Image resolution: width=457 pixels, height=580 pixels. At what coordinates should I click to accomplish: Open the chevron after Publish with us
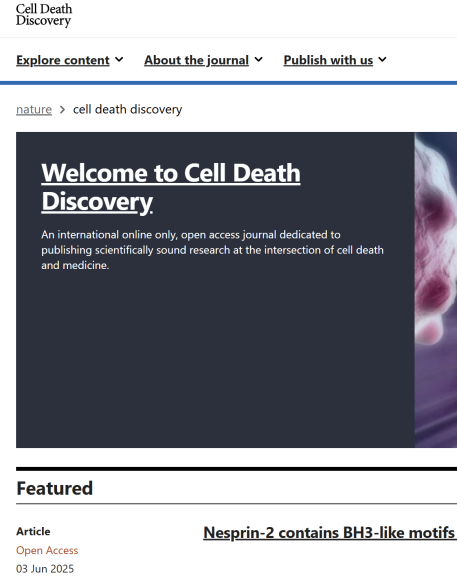(x=382, y=60)
